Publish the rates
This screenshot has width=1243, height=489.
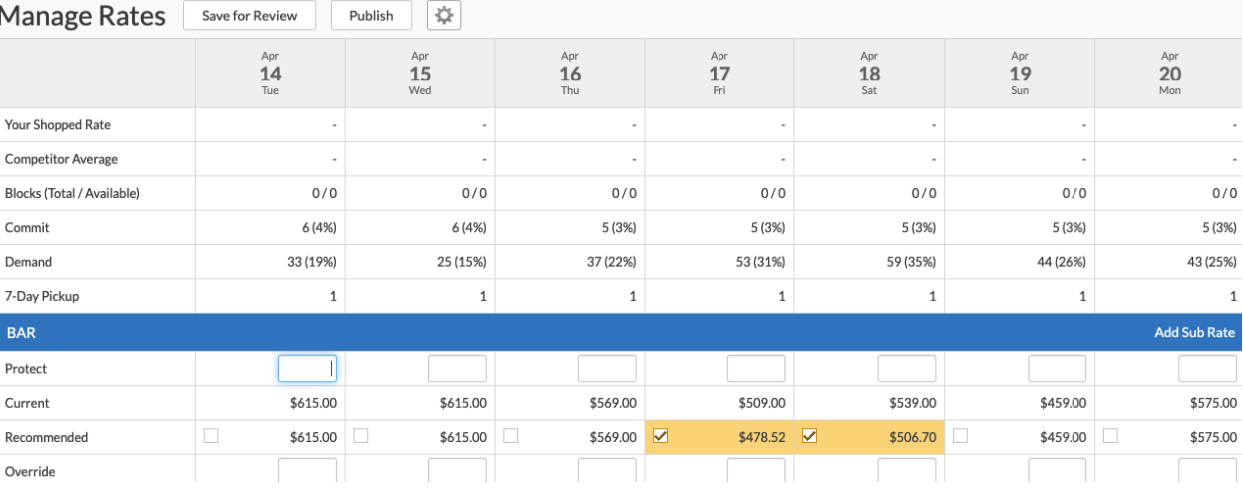(371, 15)
